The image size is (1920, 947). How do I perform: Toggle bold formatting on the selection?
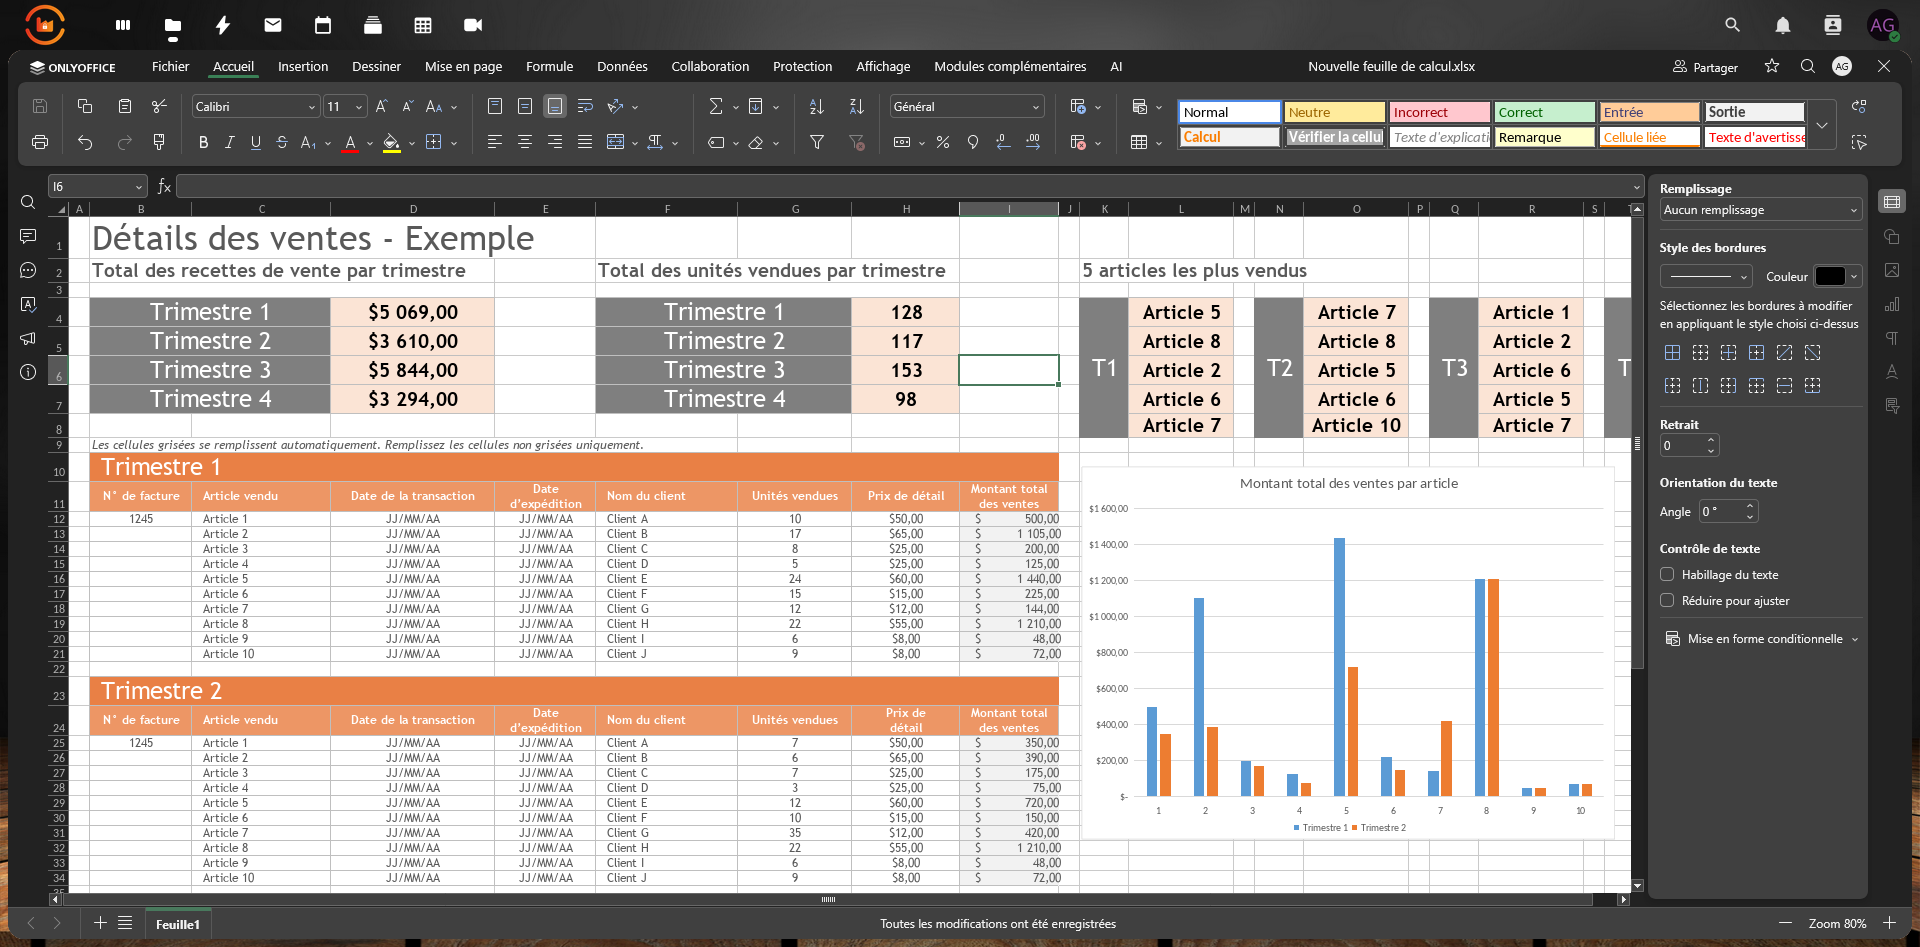203,143
